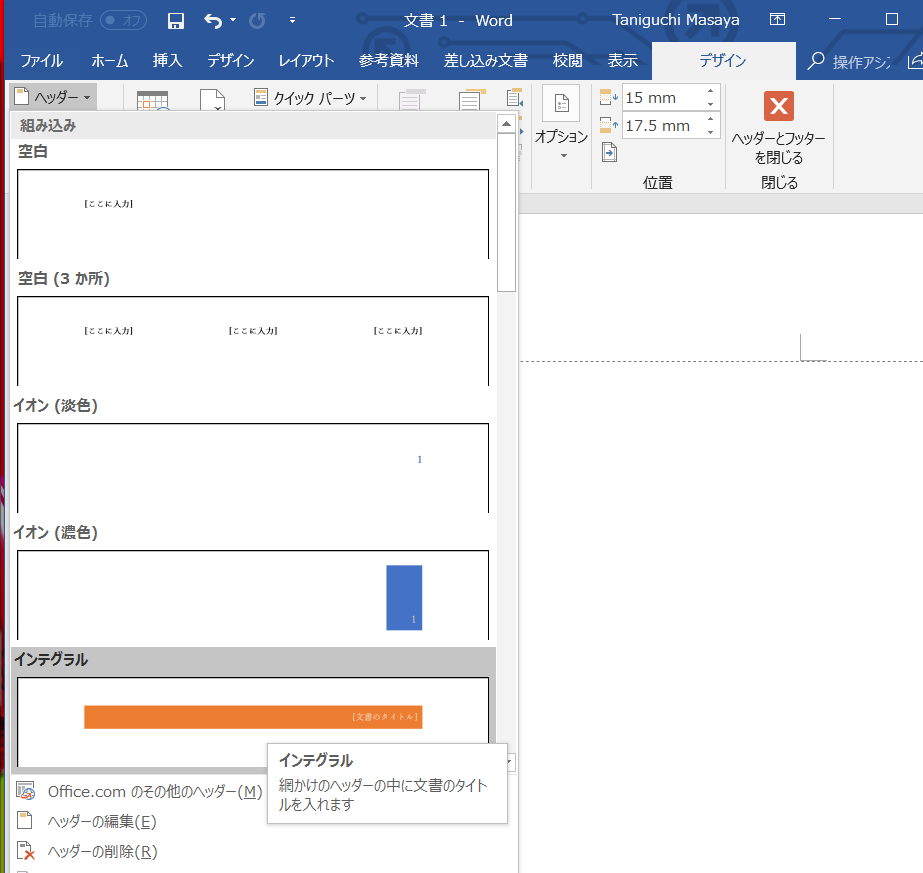Click the ヘッダーの削除 icon
This screenshot has height=873, width=923.
(25, 851)
